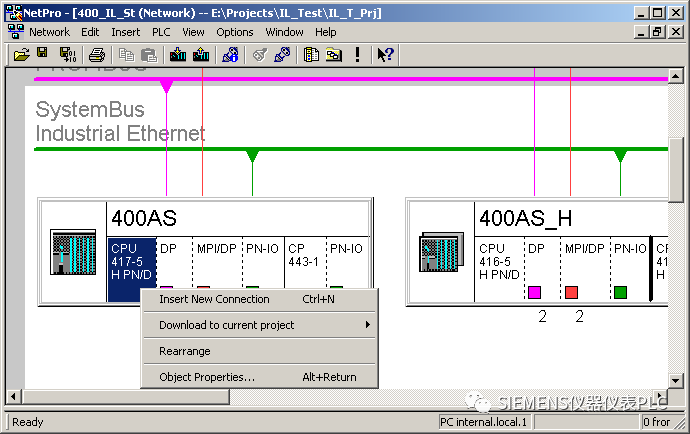Open the Insert menu
Screen dimensions: 690x434
(125, 32)
